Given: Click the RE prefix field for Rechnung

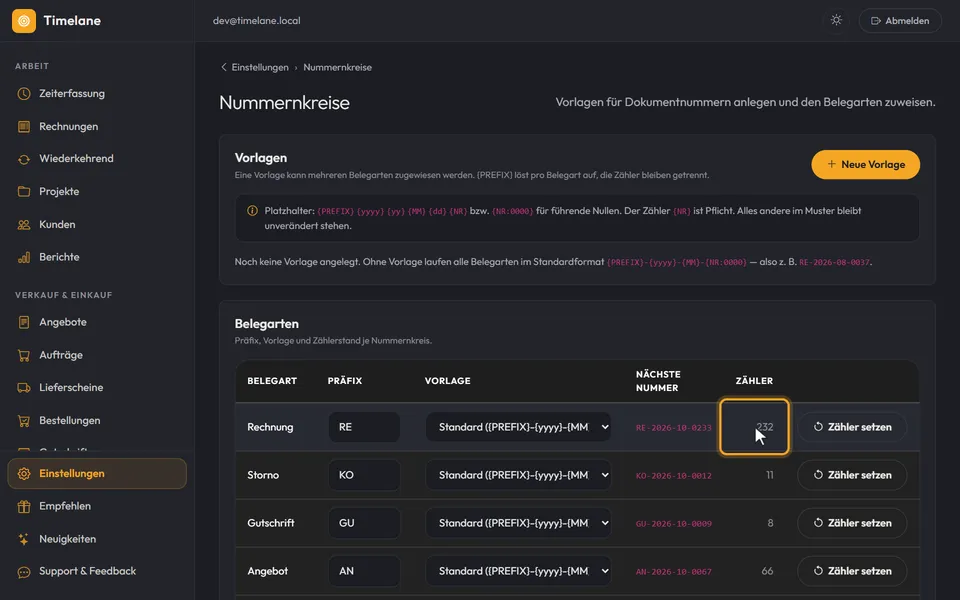Looking at the screenshot, I should [x=364, y=427].
